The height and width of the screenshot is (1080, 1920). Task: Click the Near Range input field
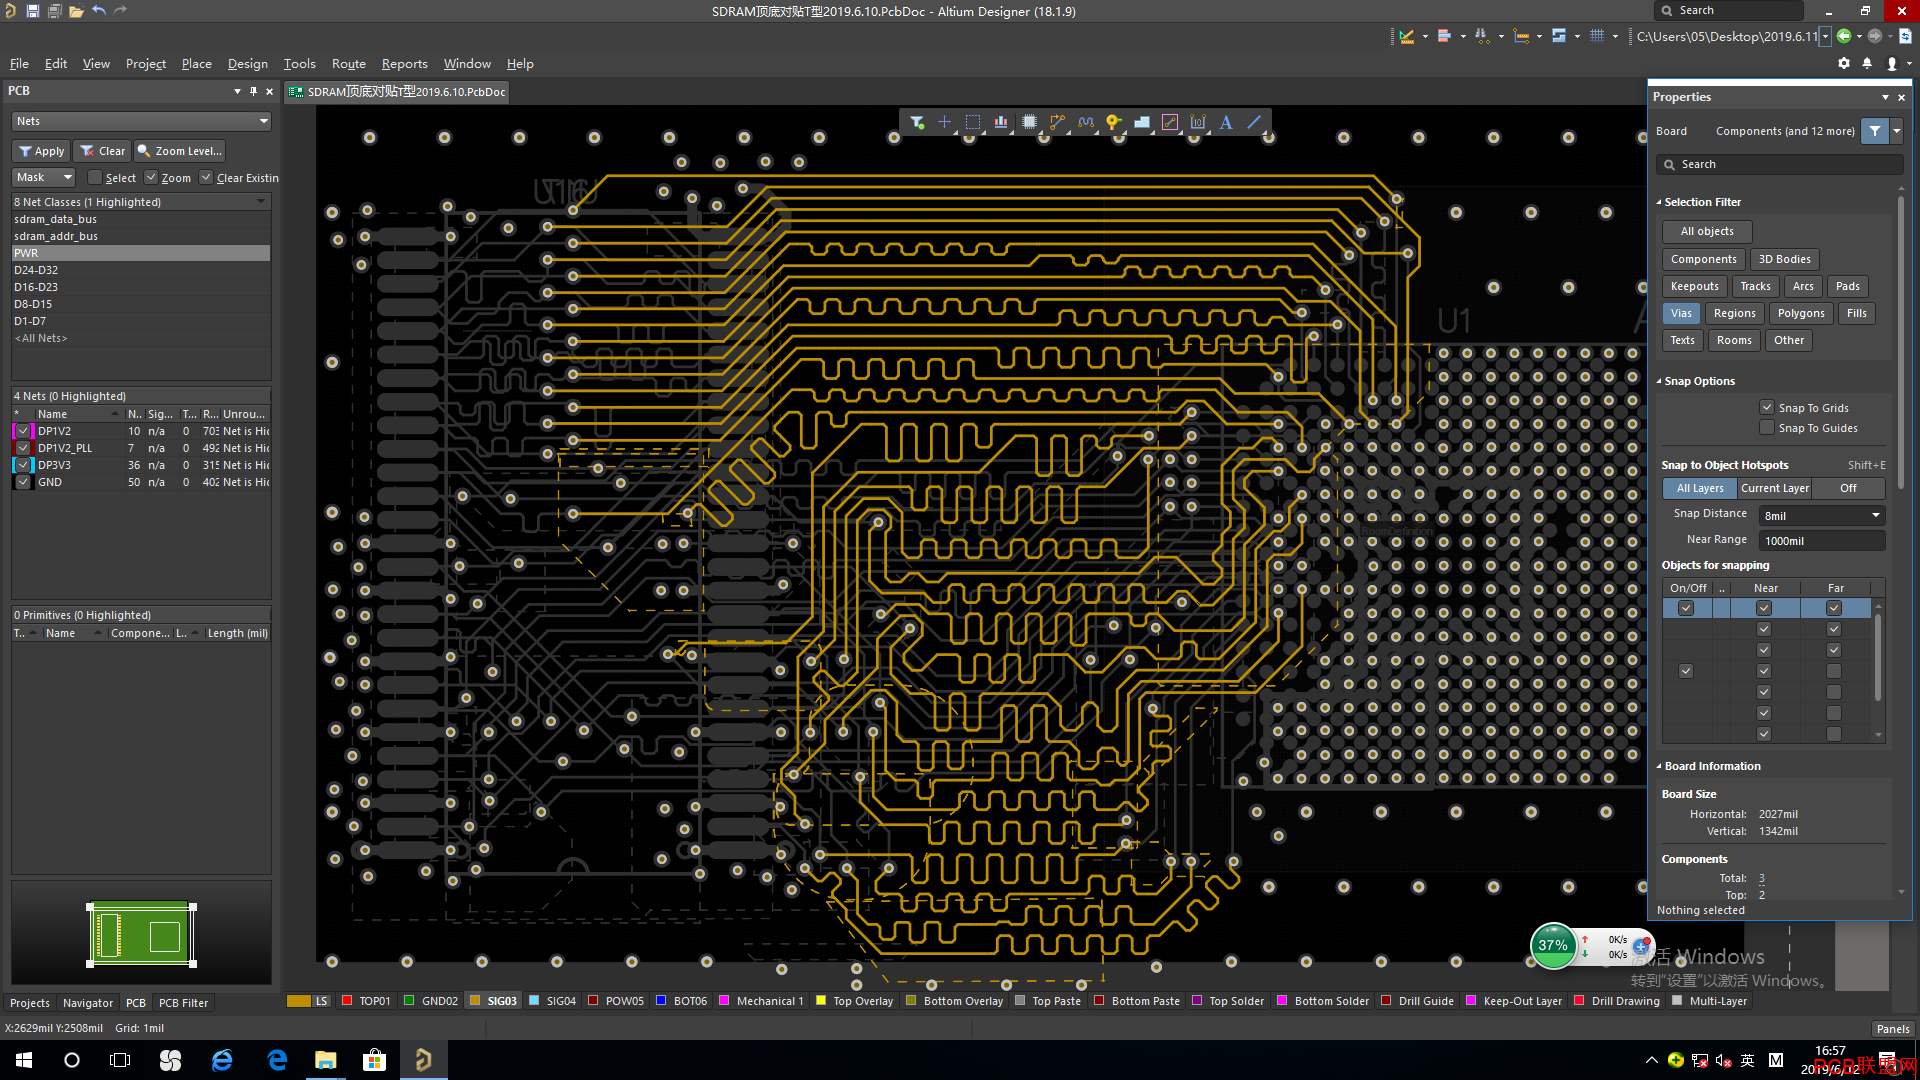(1822, 540)
